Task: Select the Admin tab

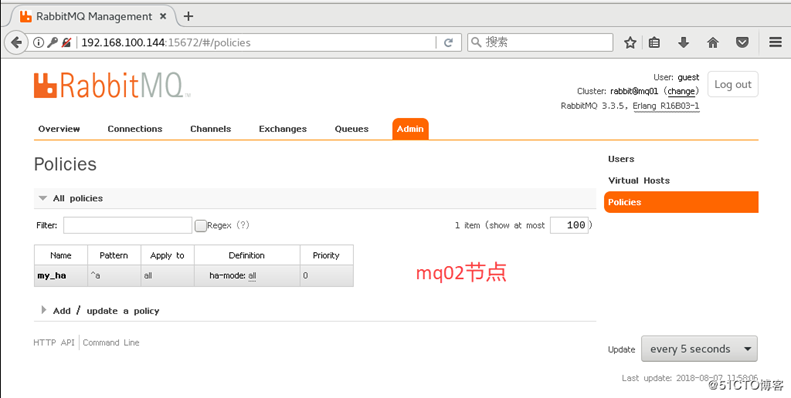Action: pyautogui.click(x=410, y=129)
